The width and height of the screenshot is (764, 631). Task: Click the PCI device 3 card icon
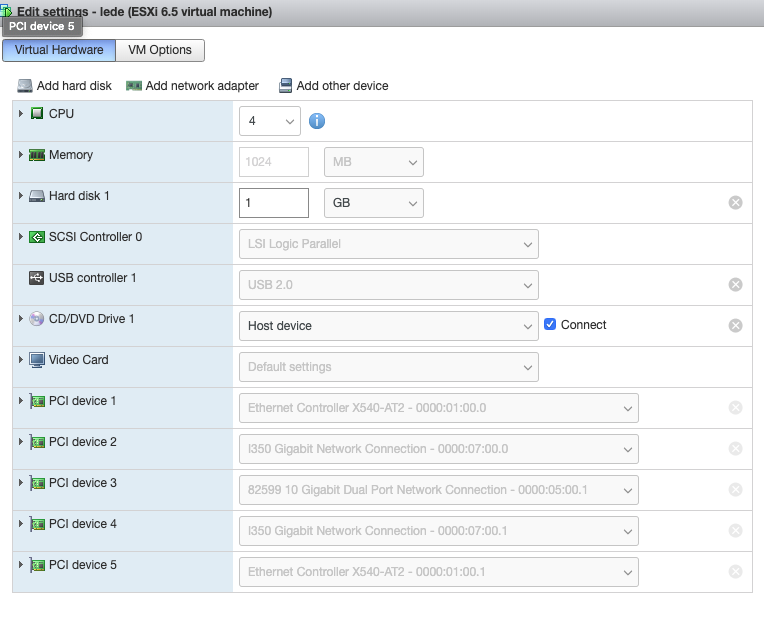[x=37, y=483]
